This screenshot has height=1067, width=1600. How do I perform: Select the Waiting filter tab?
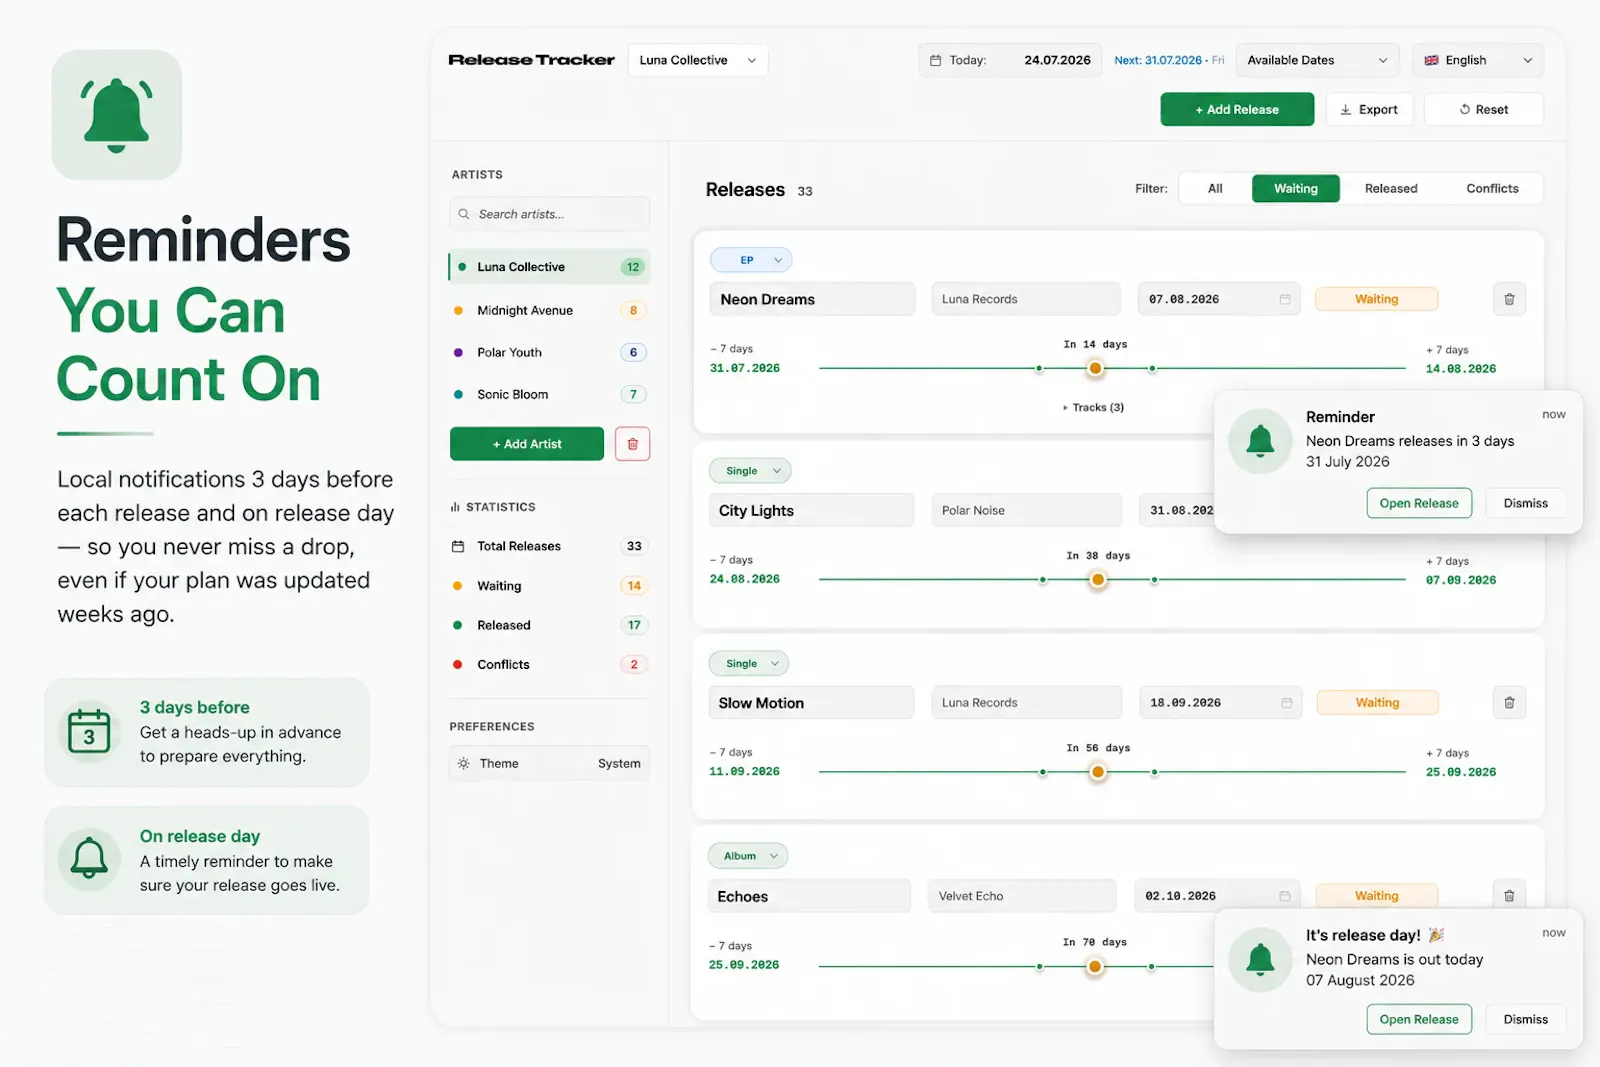coord(1296,188)
